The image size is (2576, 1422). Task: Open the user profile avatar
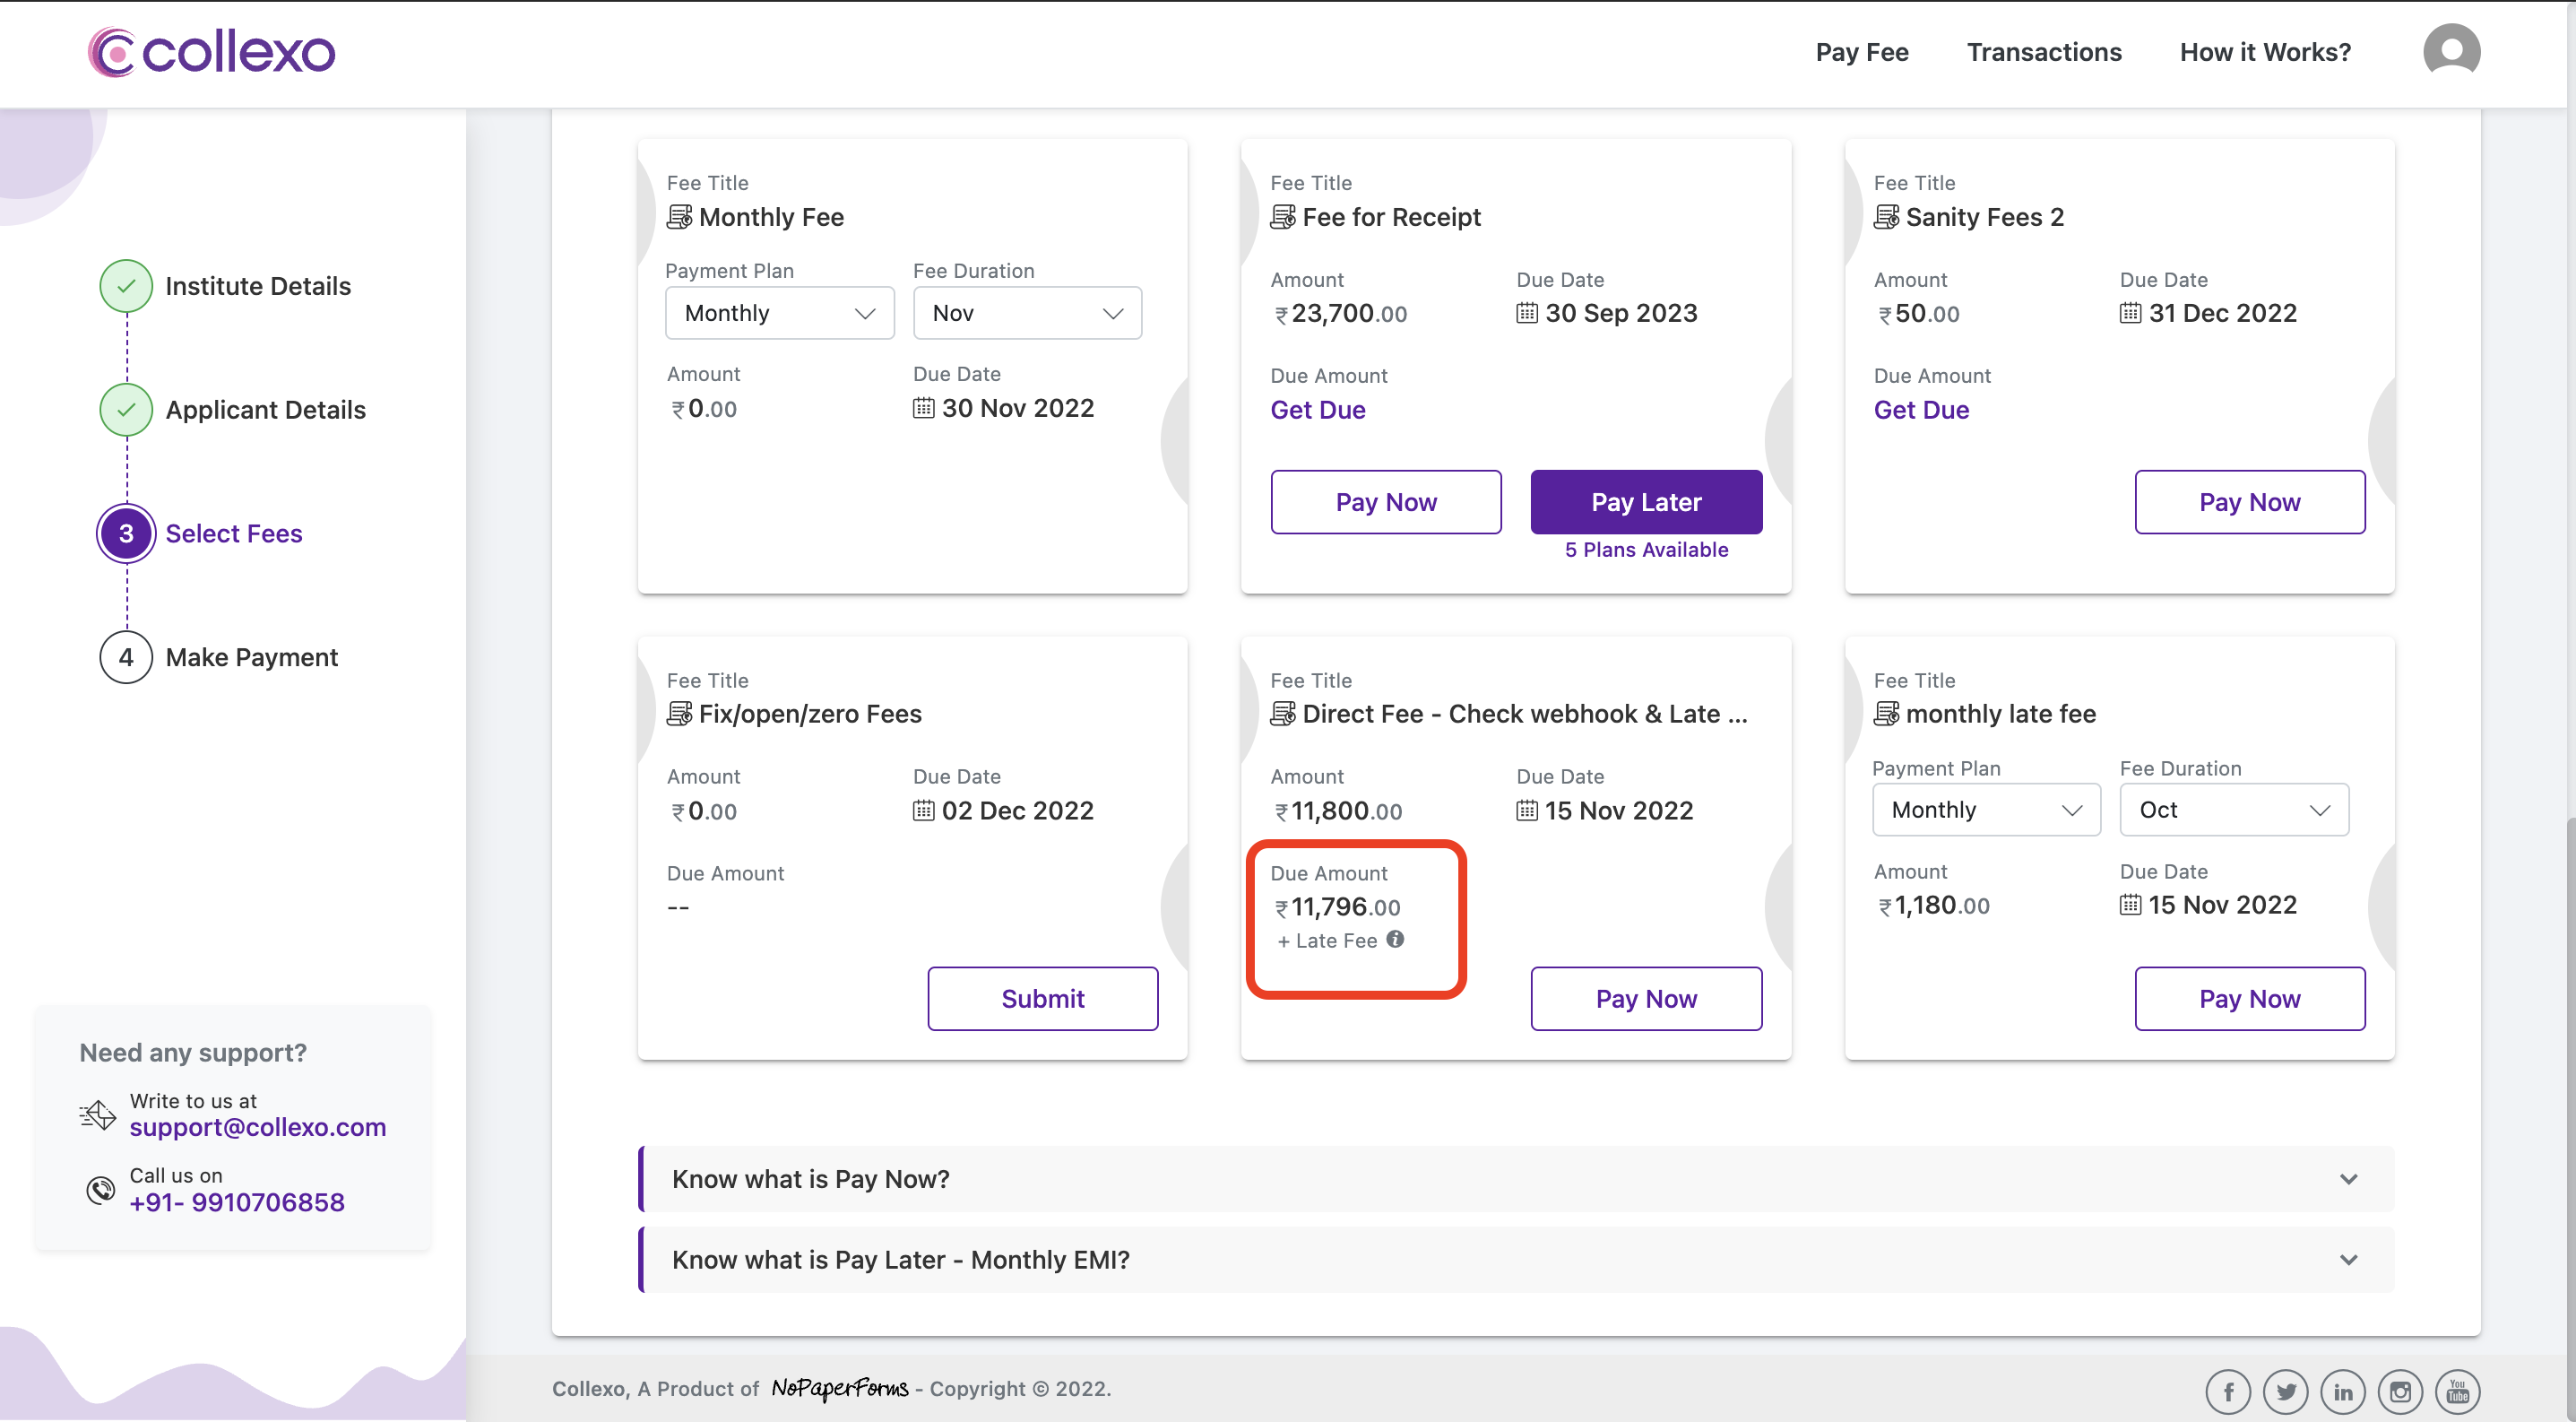point(2451,52)
